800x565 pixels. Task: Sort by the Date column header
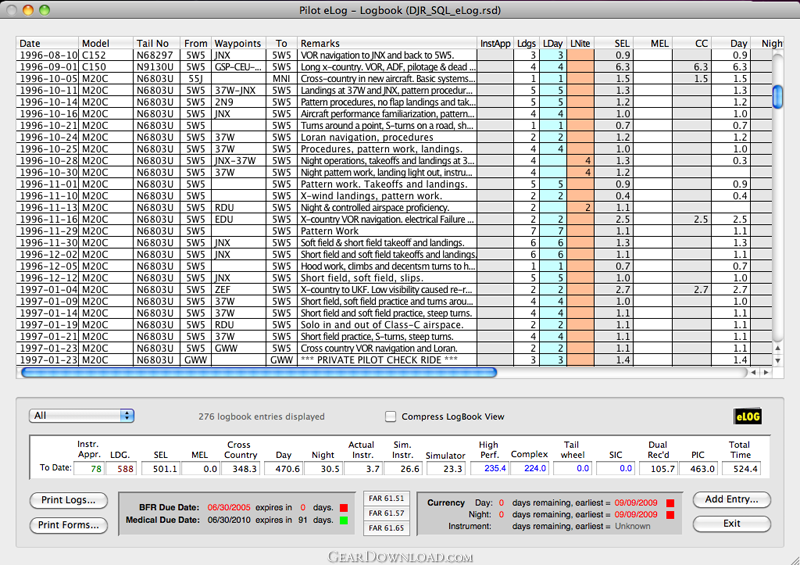(x=47, y=43)
